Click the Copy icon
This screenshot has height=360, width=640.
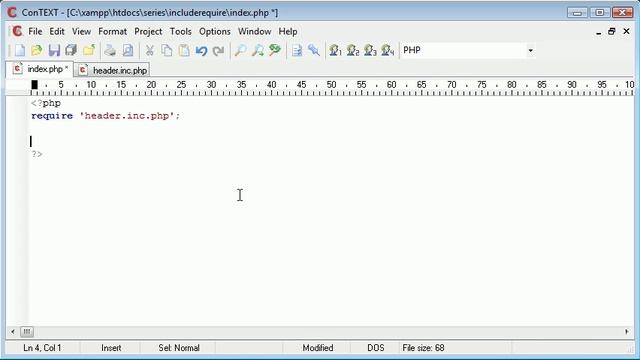(167, 51)
